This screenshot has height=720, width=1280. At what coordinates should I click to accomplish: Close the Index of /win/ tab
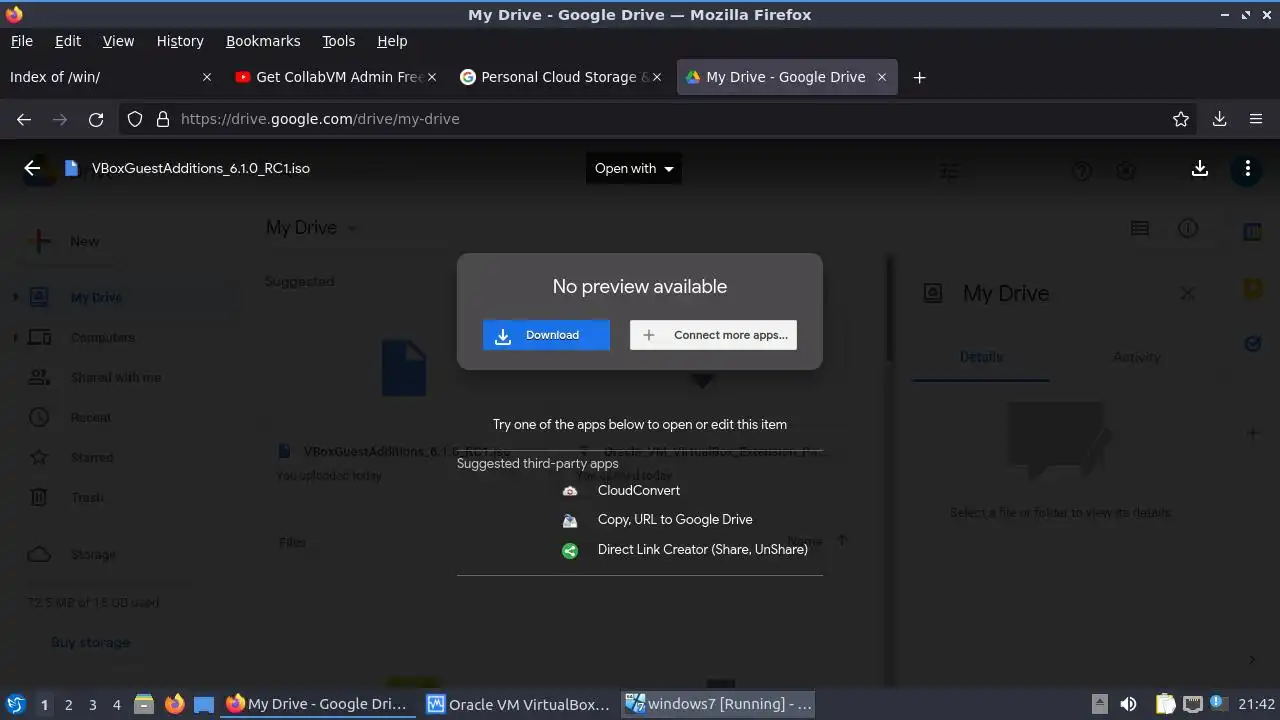tap(207, 77)
